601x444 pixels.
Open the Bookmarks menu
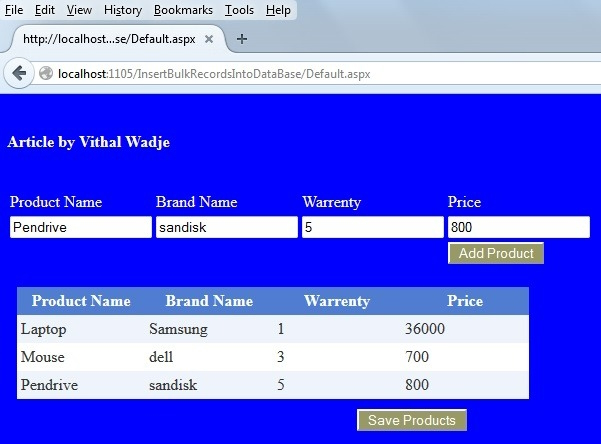[183, 10]
